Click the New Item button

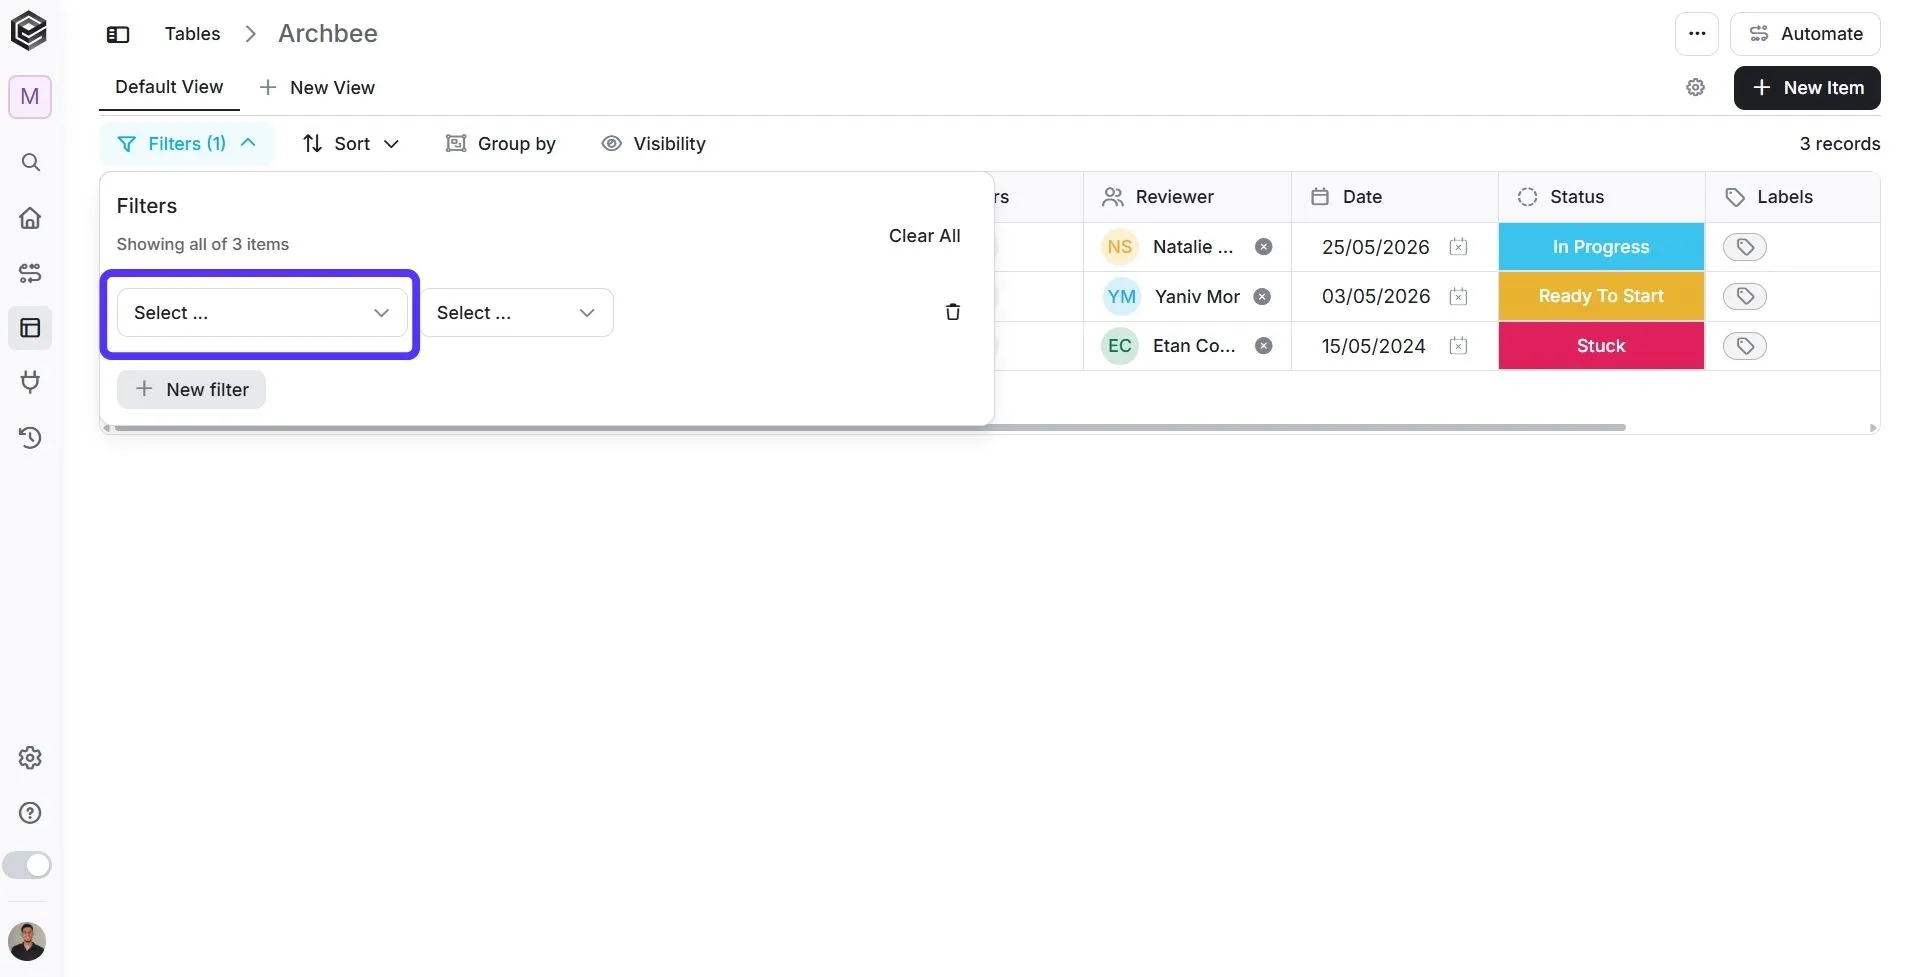pos(1807,88)
